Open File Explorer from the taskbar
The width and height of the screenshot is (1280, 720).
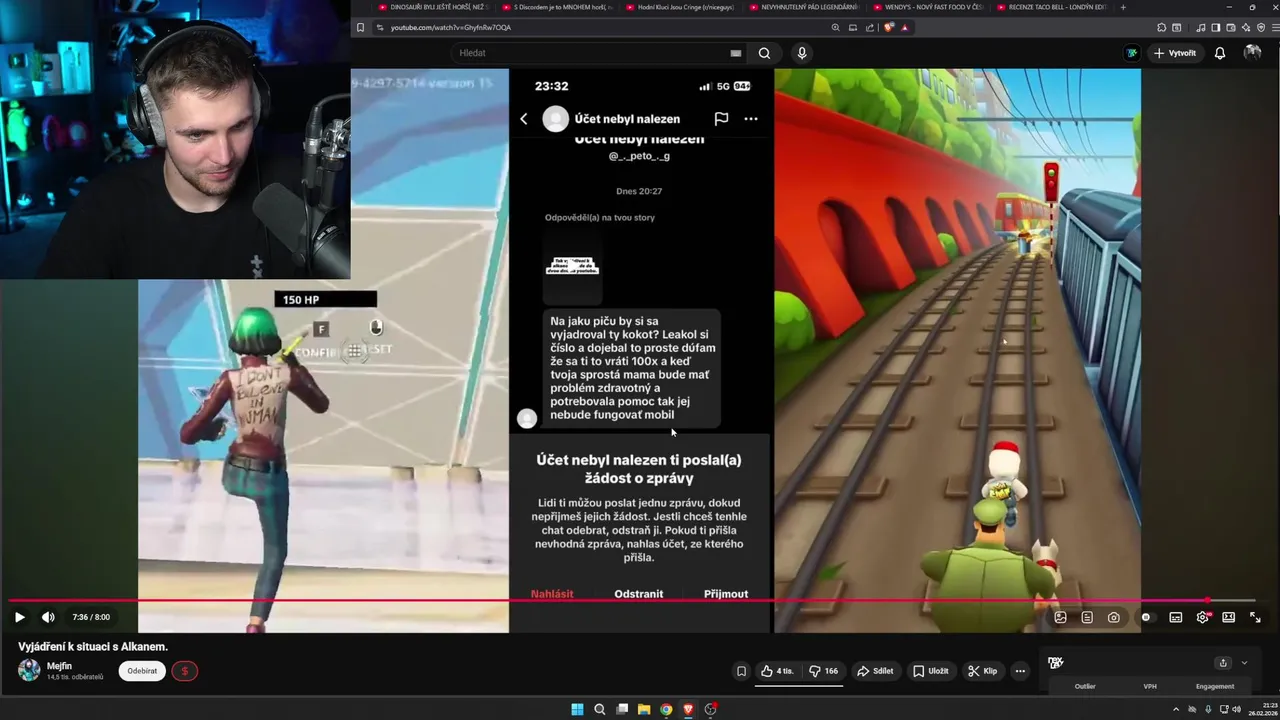tap(644, 709)
